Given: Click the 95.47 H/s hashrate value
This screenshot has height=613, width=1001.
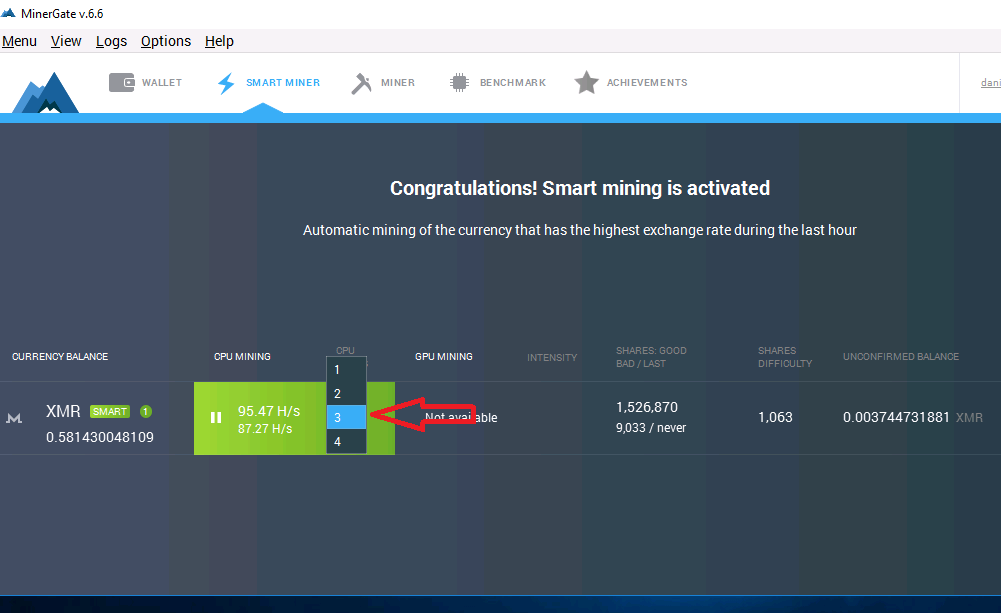Looking at the screenshot, I should [x=269, y=411].
